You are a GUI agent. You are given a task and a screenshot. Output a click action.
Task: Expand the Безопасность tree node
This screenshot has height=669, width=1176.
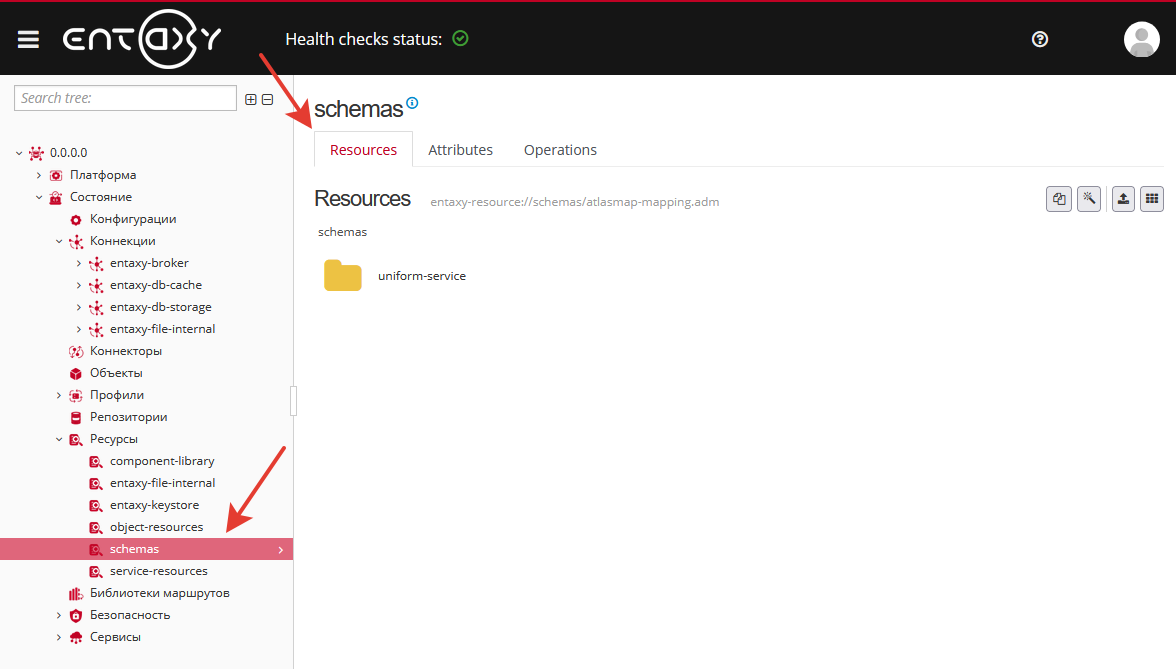(59, 615)
